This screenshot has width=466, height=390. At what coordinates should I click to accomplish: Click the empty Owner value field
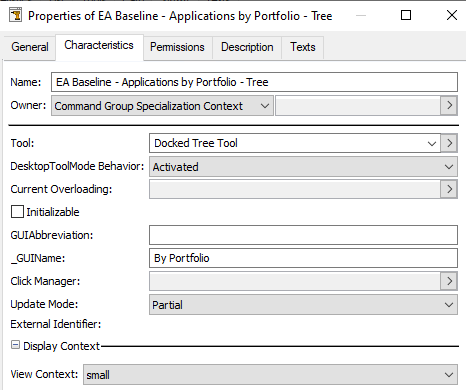(x=358, y=106)
